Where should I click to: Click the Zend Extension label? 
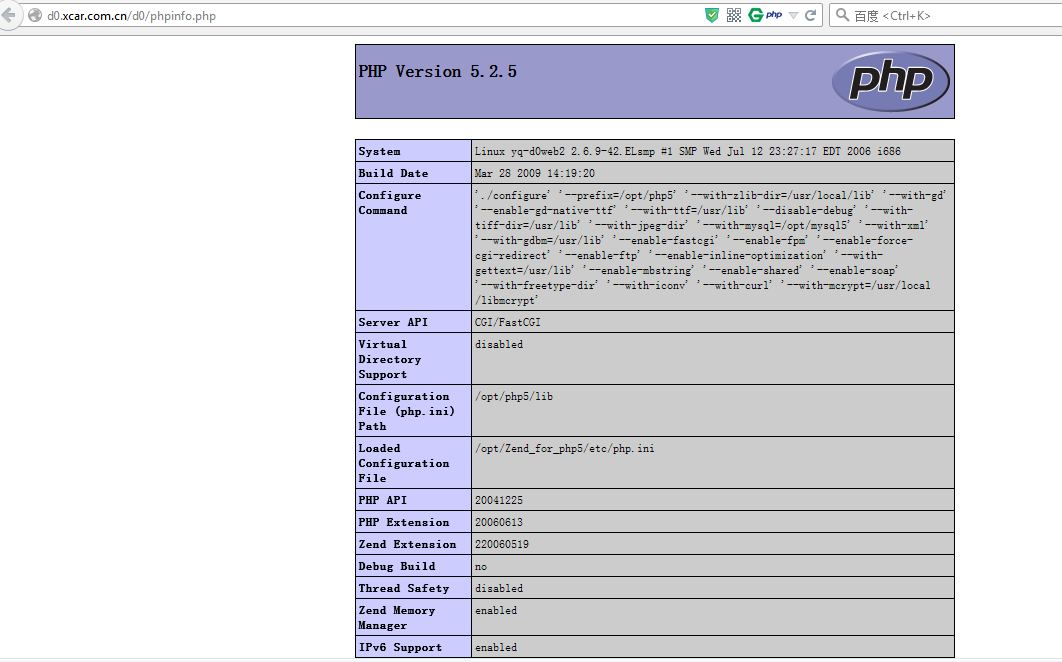[407, 544]
